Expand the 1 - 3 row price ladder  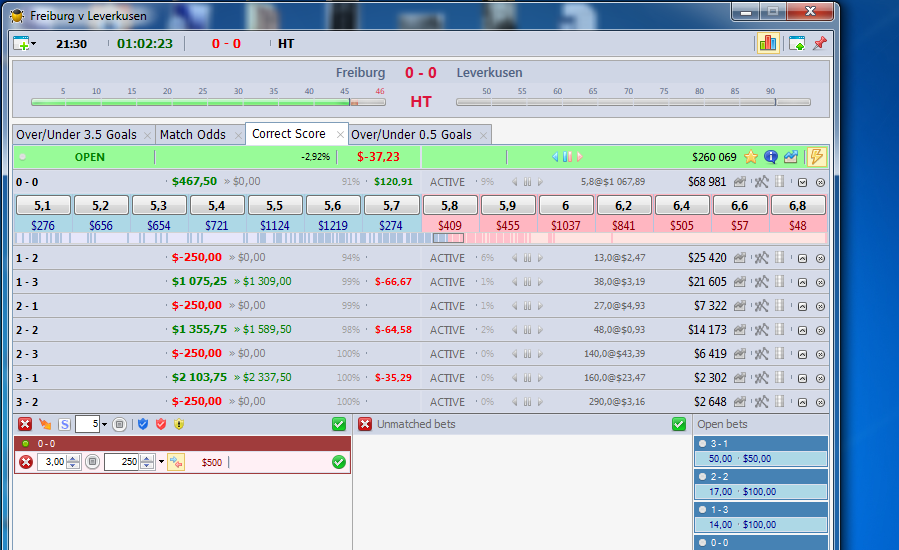803,282
